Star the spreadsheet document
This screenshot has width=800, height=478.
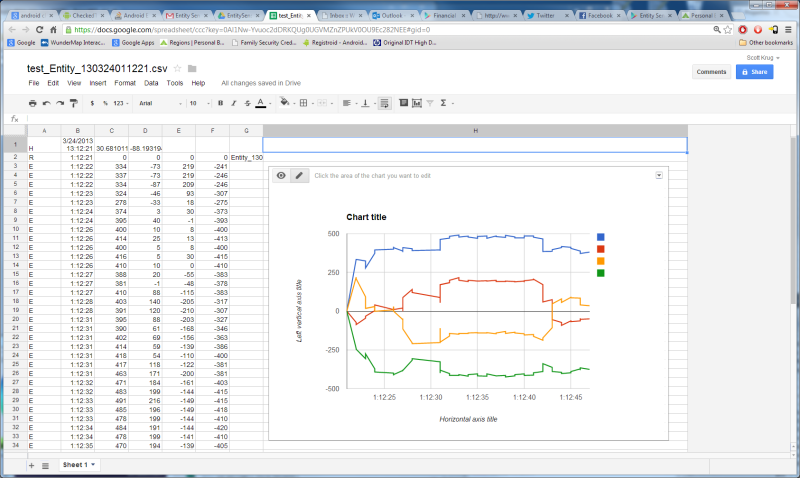tap(178, 68)
